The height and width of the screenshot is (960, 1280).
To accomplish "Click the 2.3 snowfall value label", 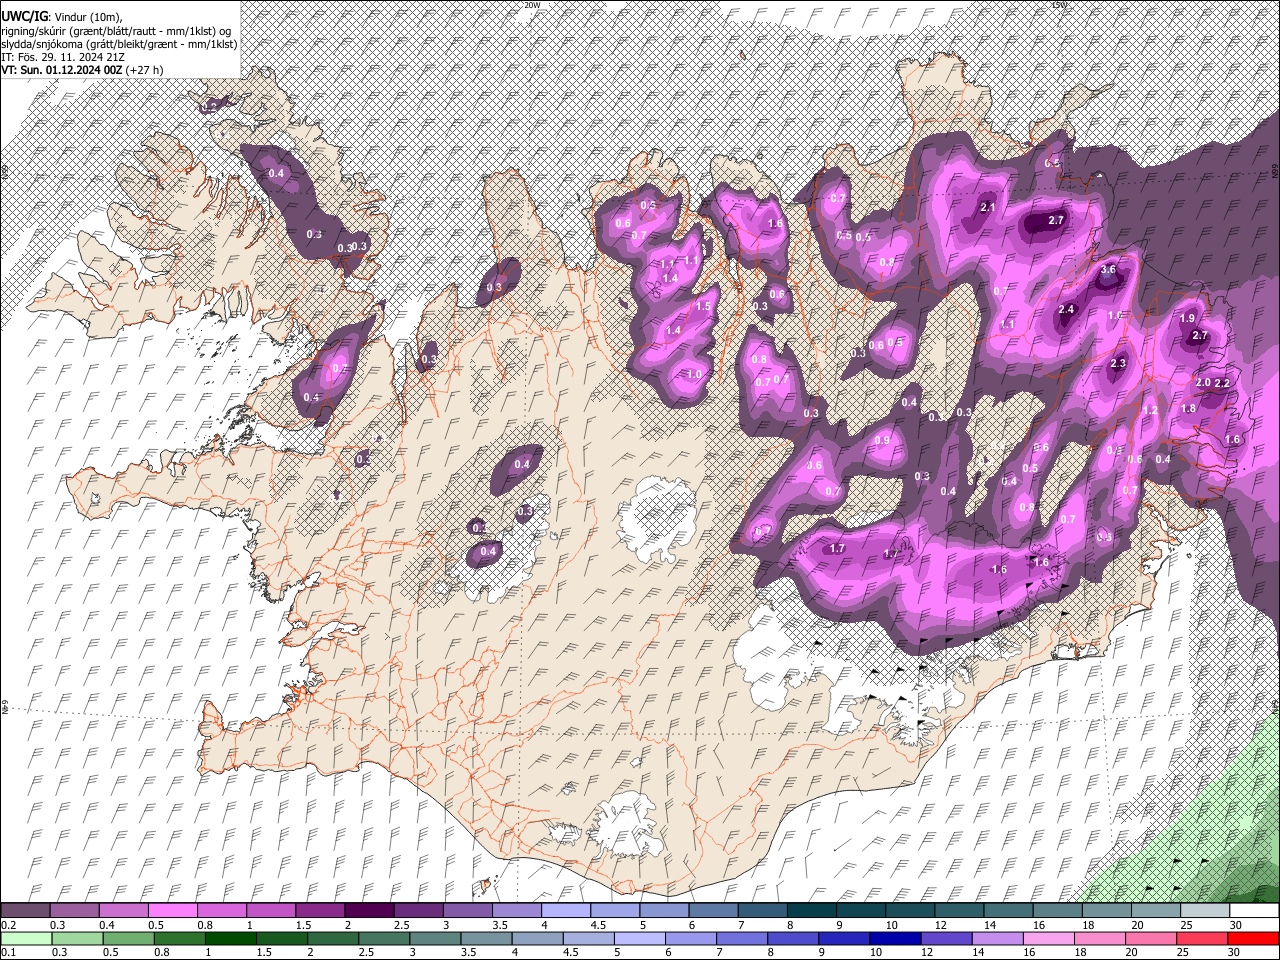I will click(x=1118, y=364).
